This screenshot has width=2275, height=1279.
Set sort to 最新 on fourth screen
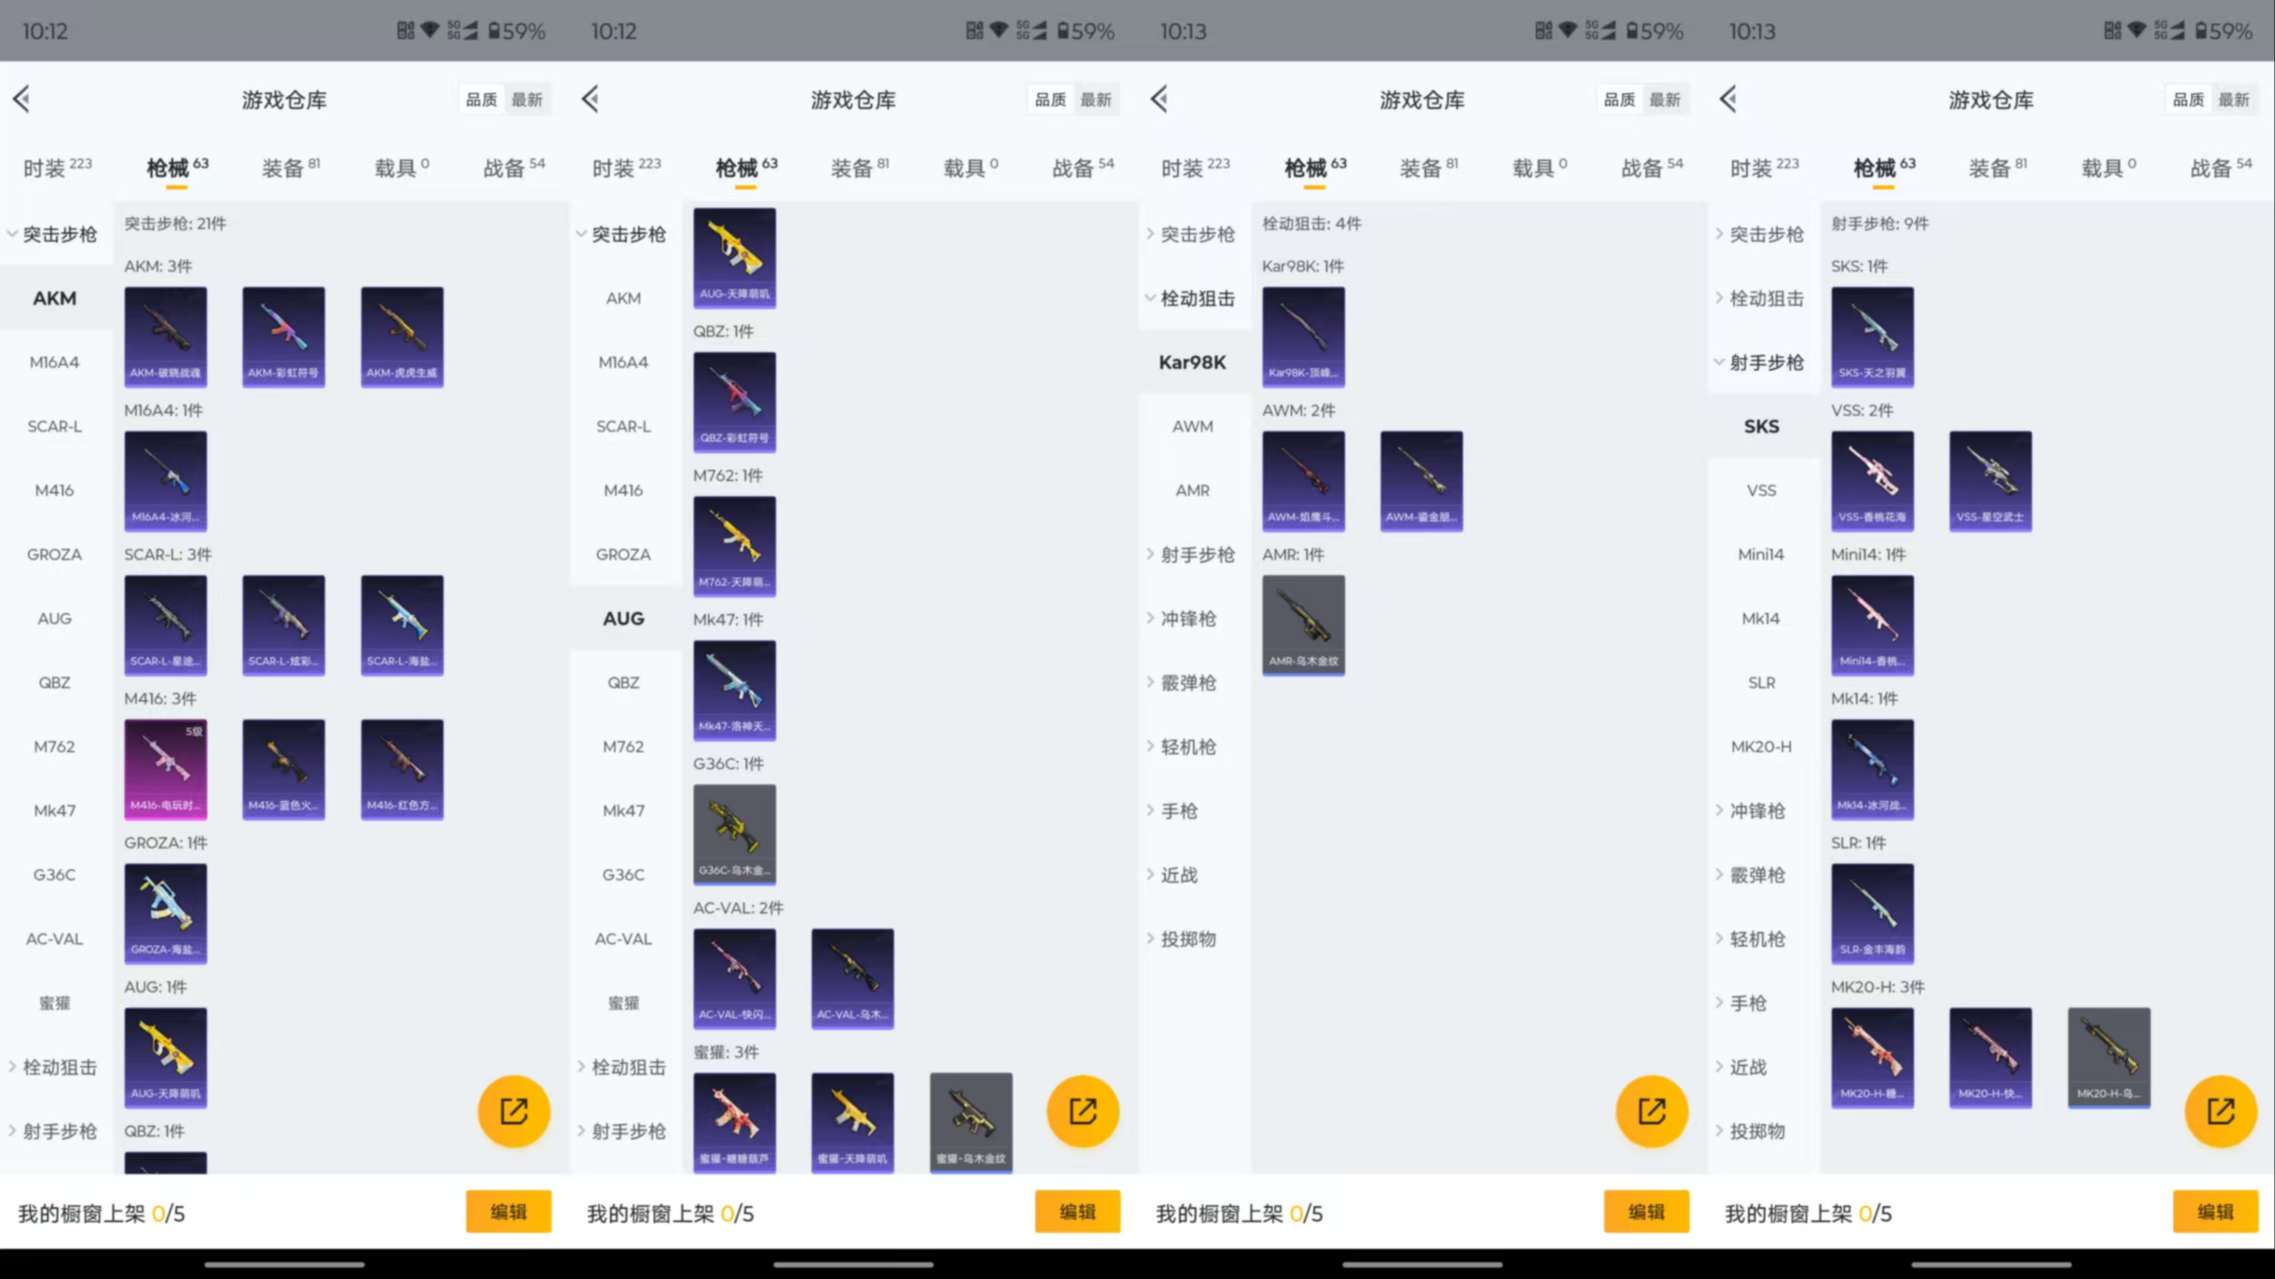click(2234, 99)
